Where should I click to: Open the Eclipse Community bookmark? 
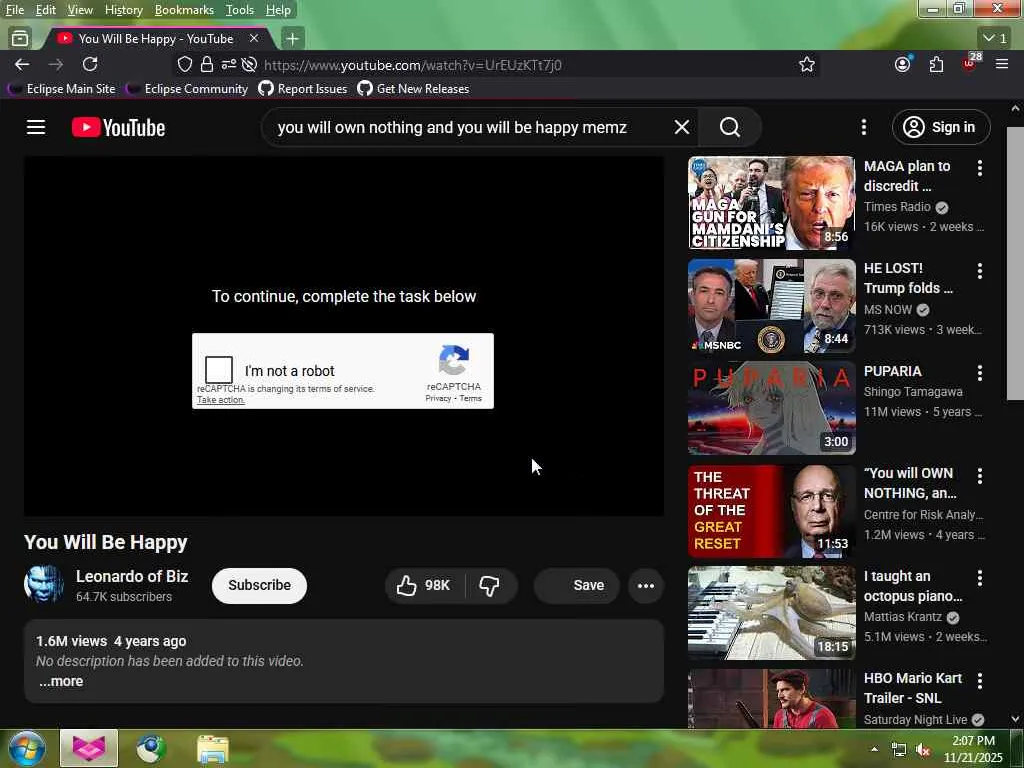[187, 89]
